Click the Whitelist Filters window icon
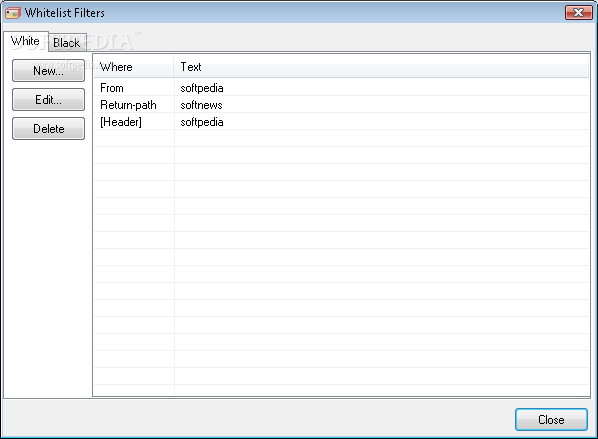The width and height of the screenshot is (598, 439). tap(12, 13)
